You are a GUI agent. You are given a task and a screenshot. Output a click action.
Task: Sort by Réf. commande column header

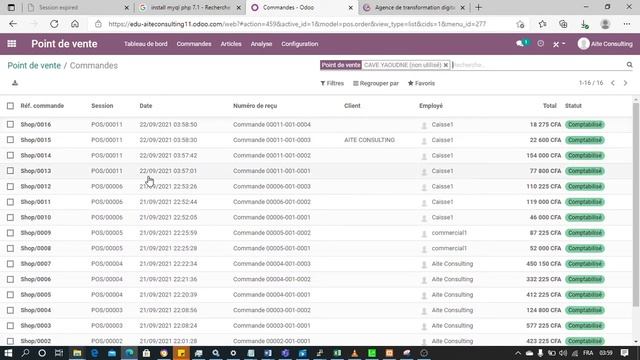42,106
